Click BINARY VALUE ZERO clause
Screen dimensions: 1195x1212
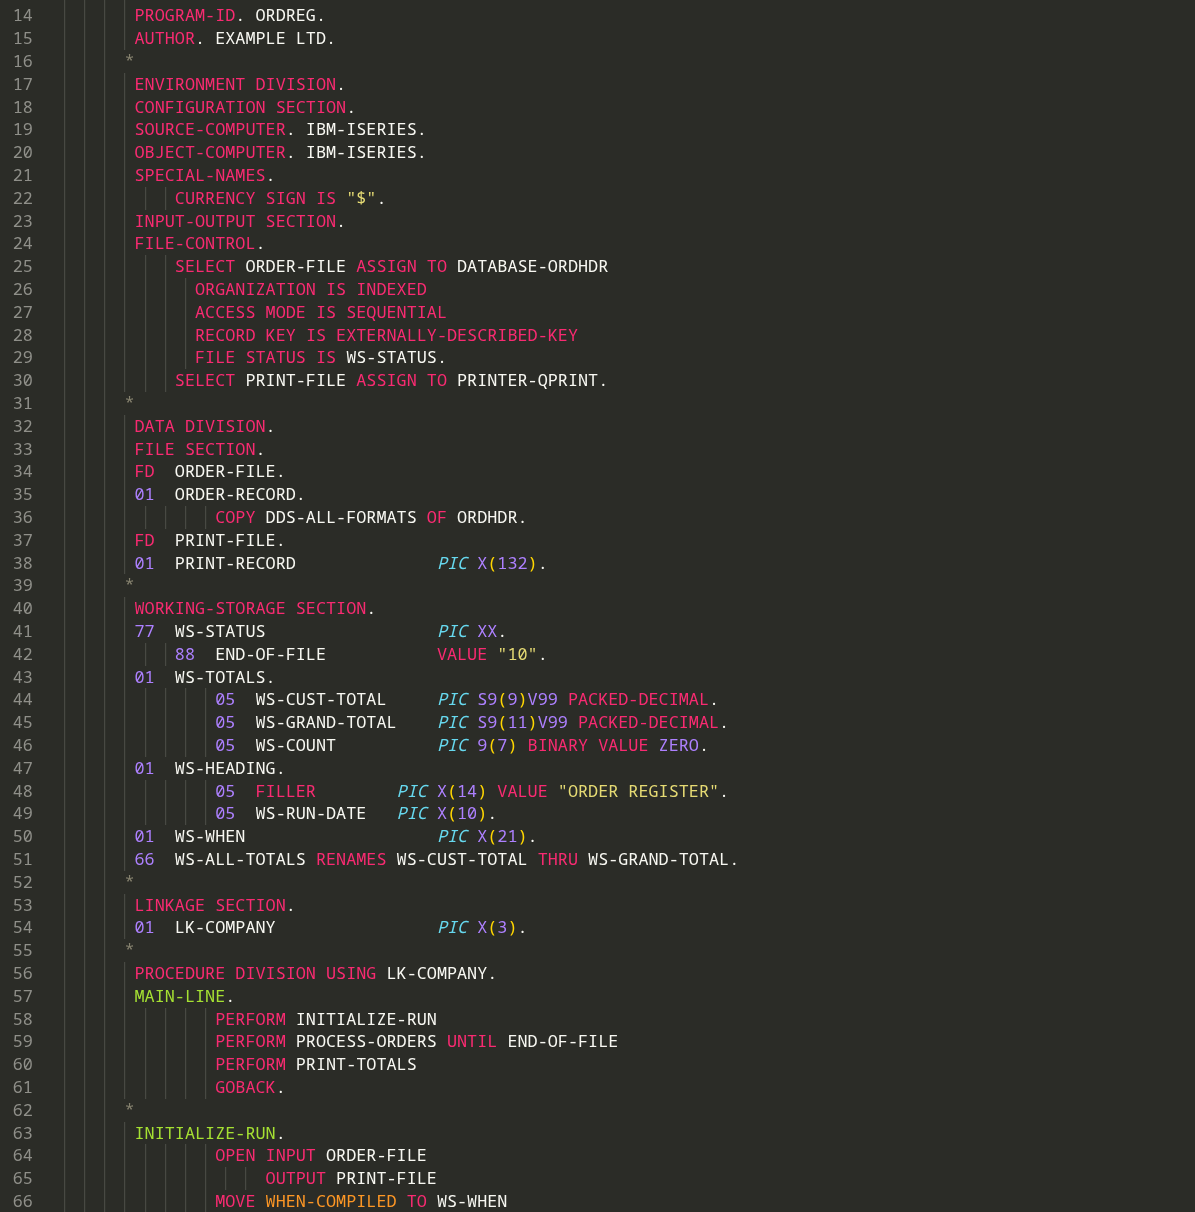tap(613, 746)
